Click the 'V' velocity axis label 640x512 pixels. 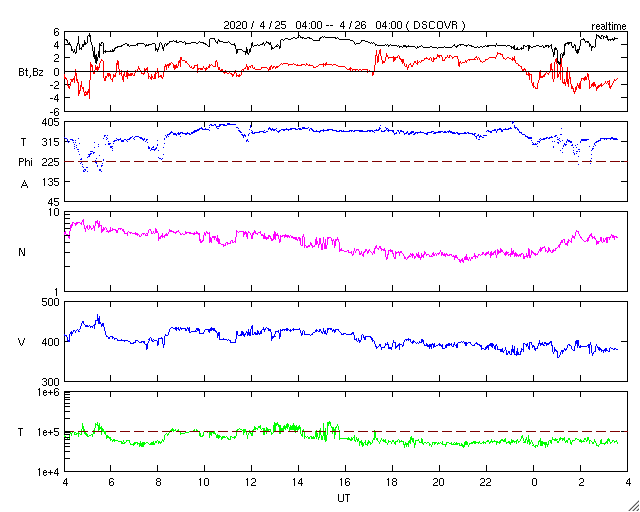point(22,342)
